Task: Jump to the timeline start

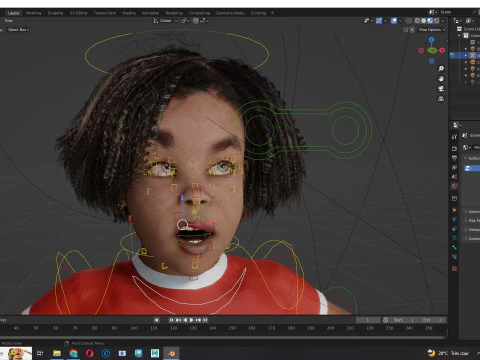Action: (x=171, y=320)
